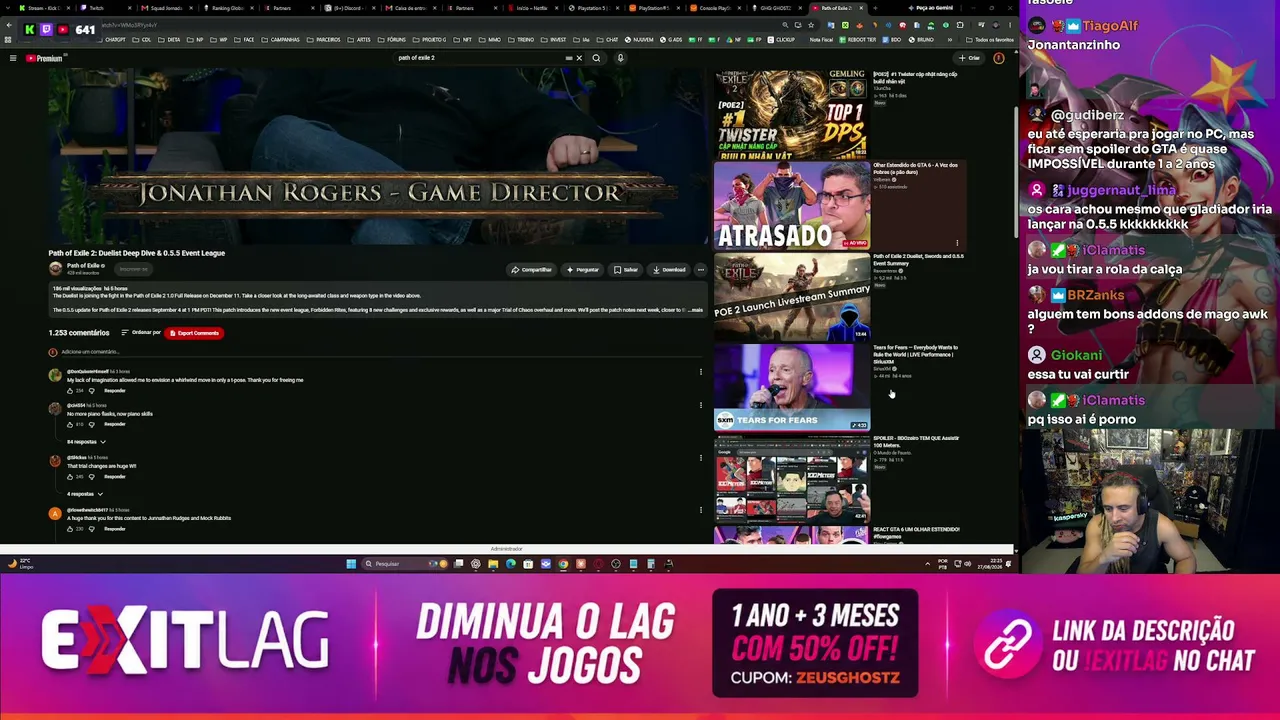The width and height of the screenshot is (1280, 720).
Task: Expand the '4 respostas' reply thread
Action: click(85, 494)
